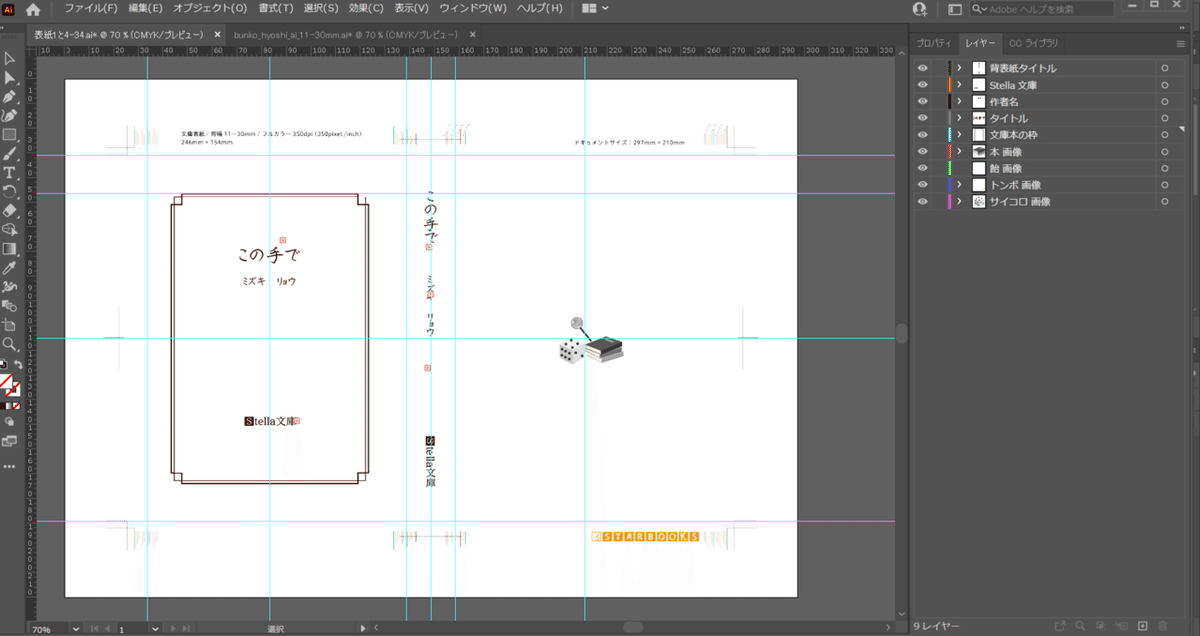
Task: Create a new layer in Layers panel
Action: pyautogui.click(x=1143, y=626)
